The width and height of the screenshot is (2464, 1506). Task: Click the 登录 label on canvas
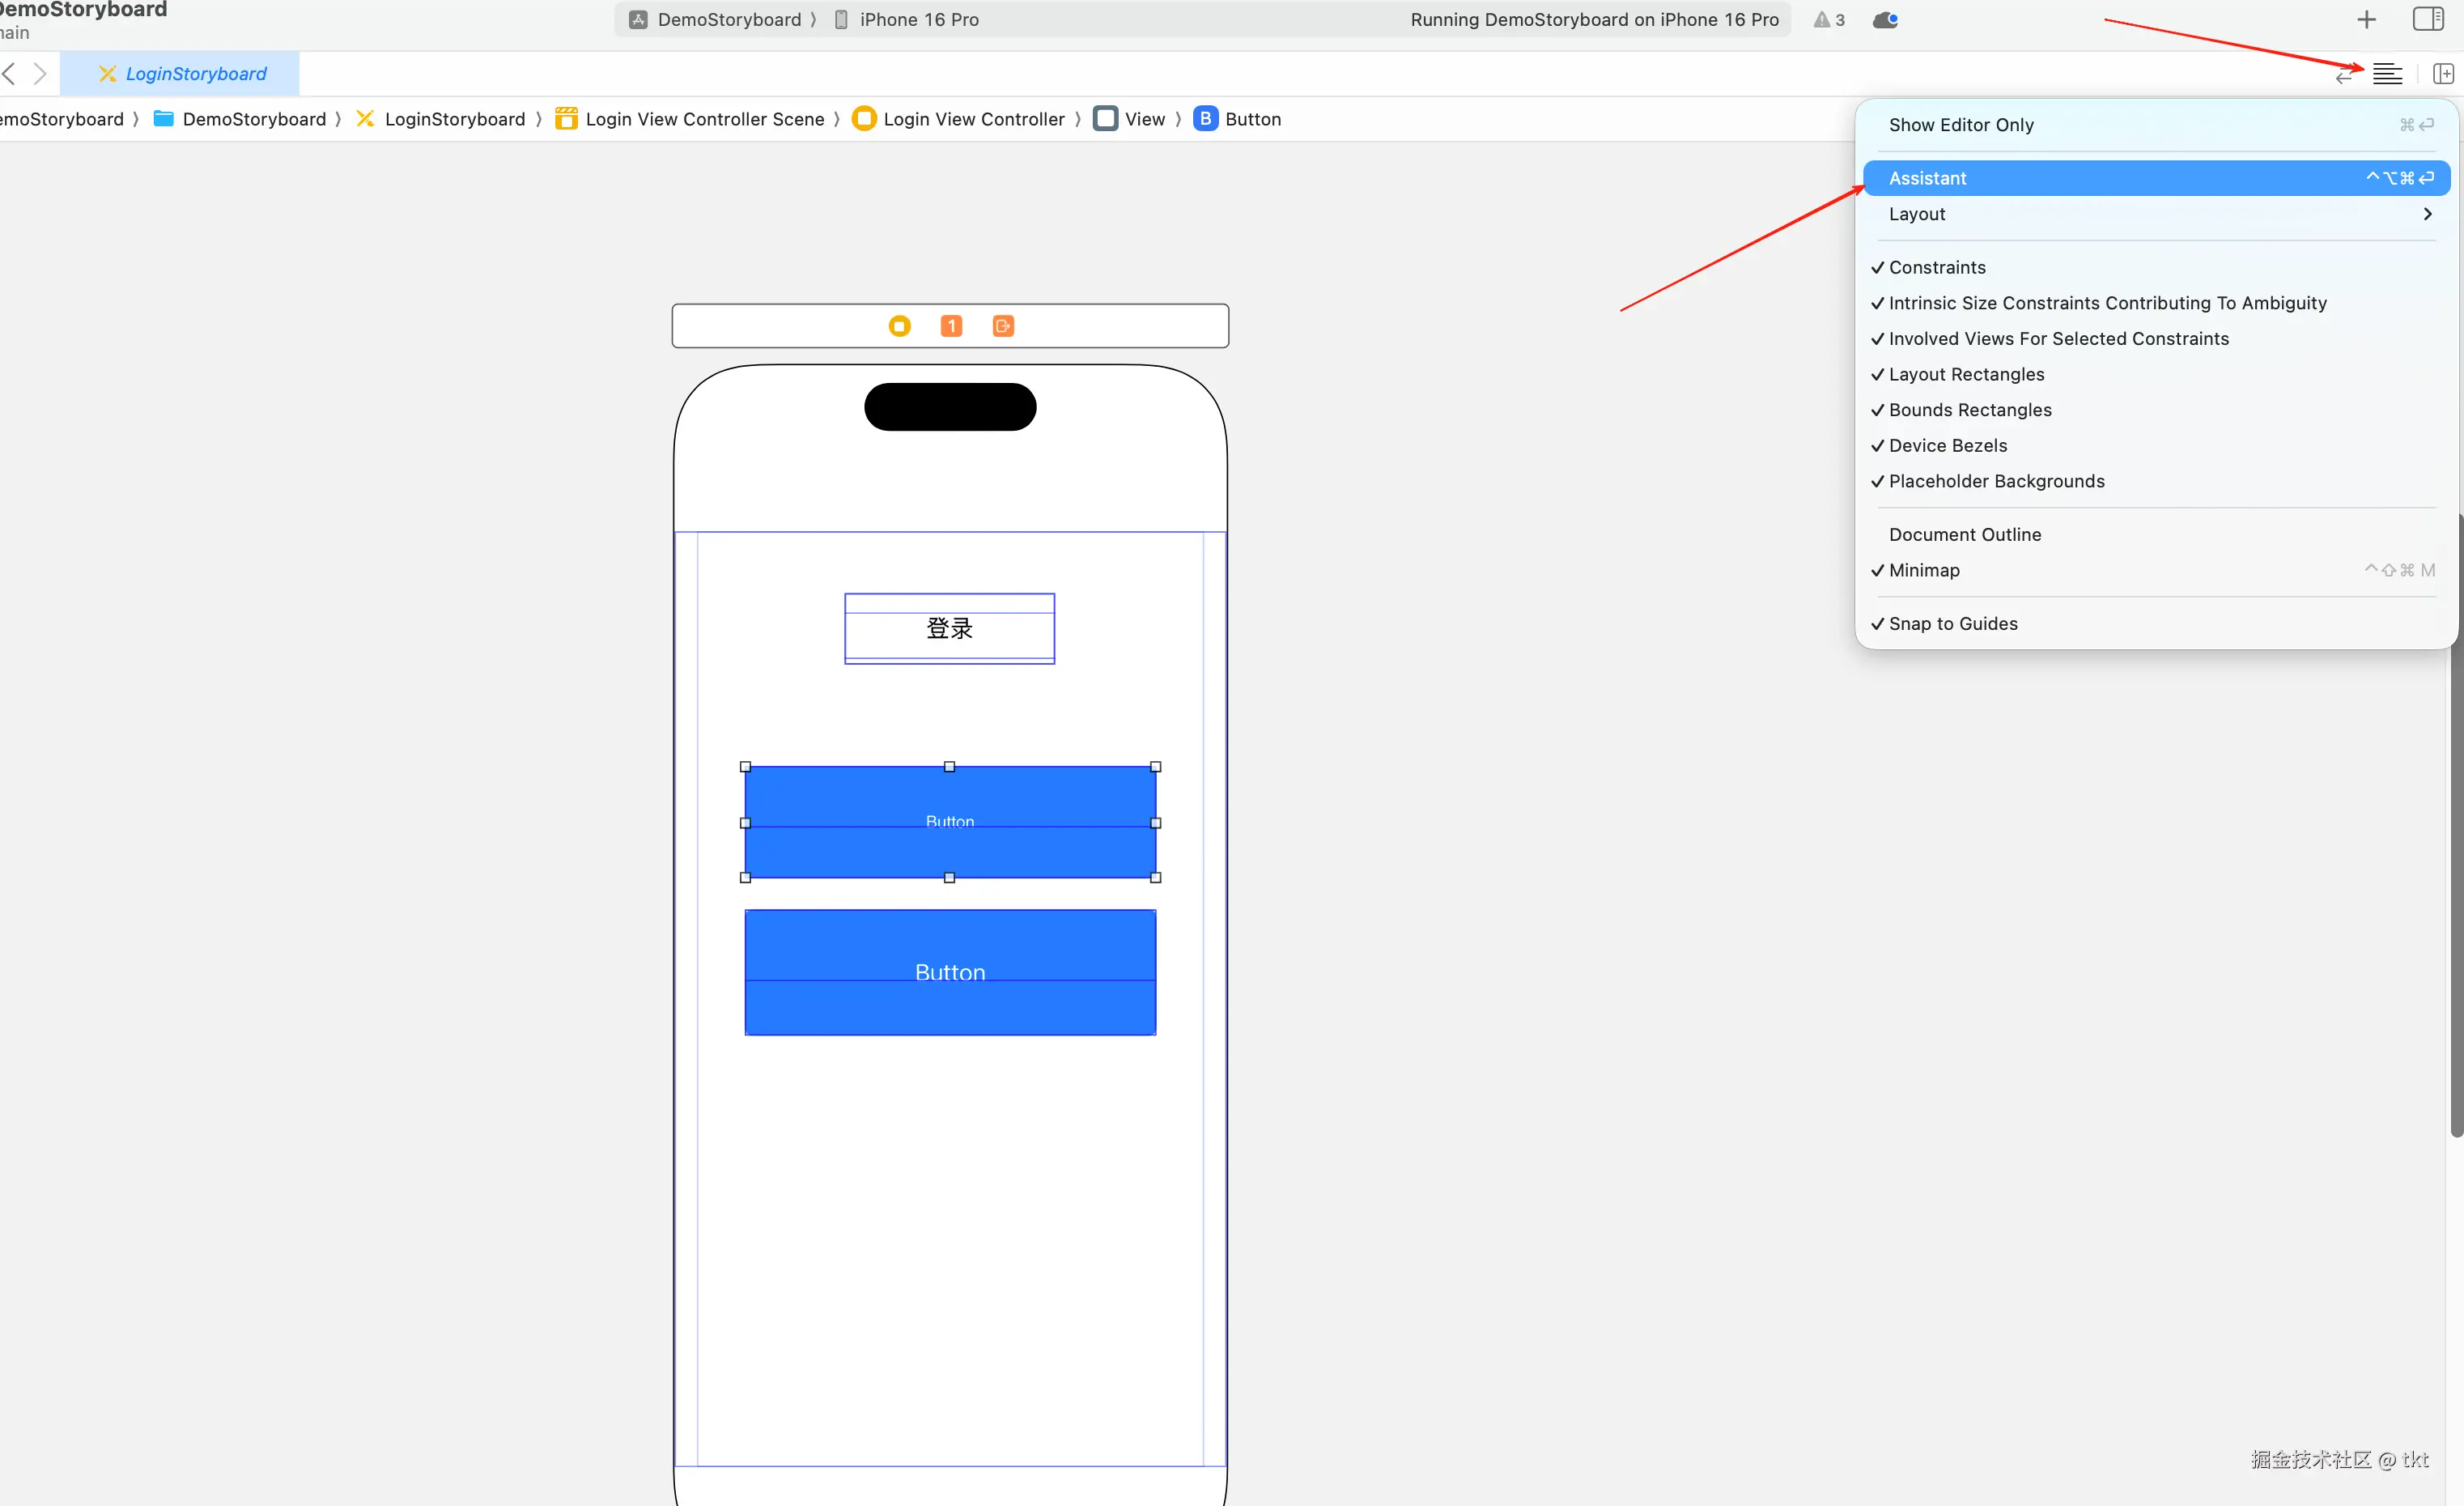[x=949, y=628]
